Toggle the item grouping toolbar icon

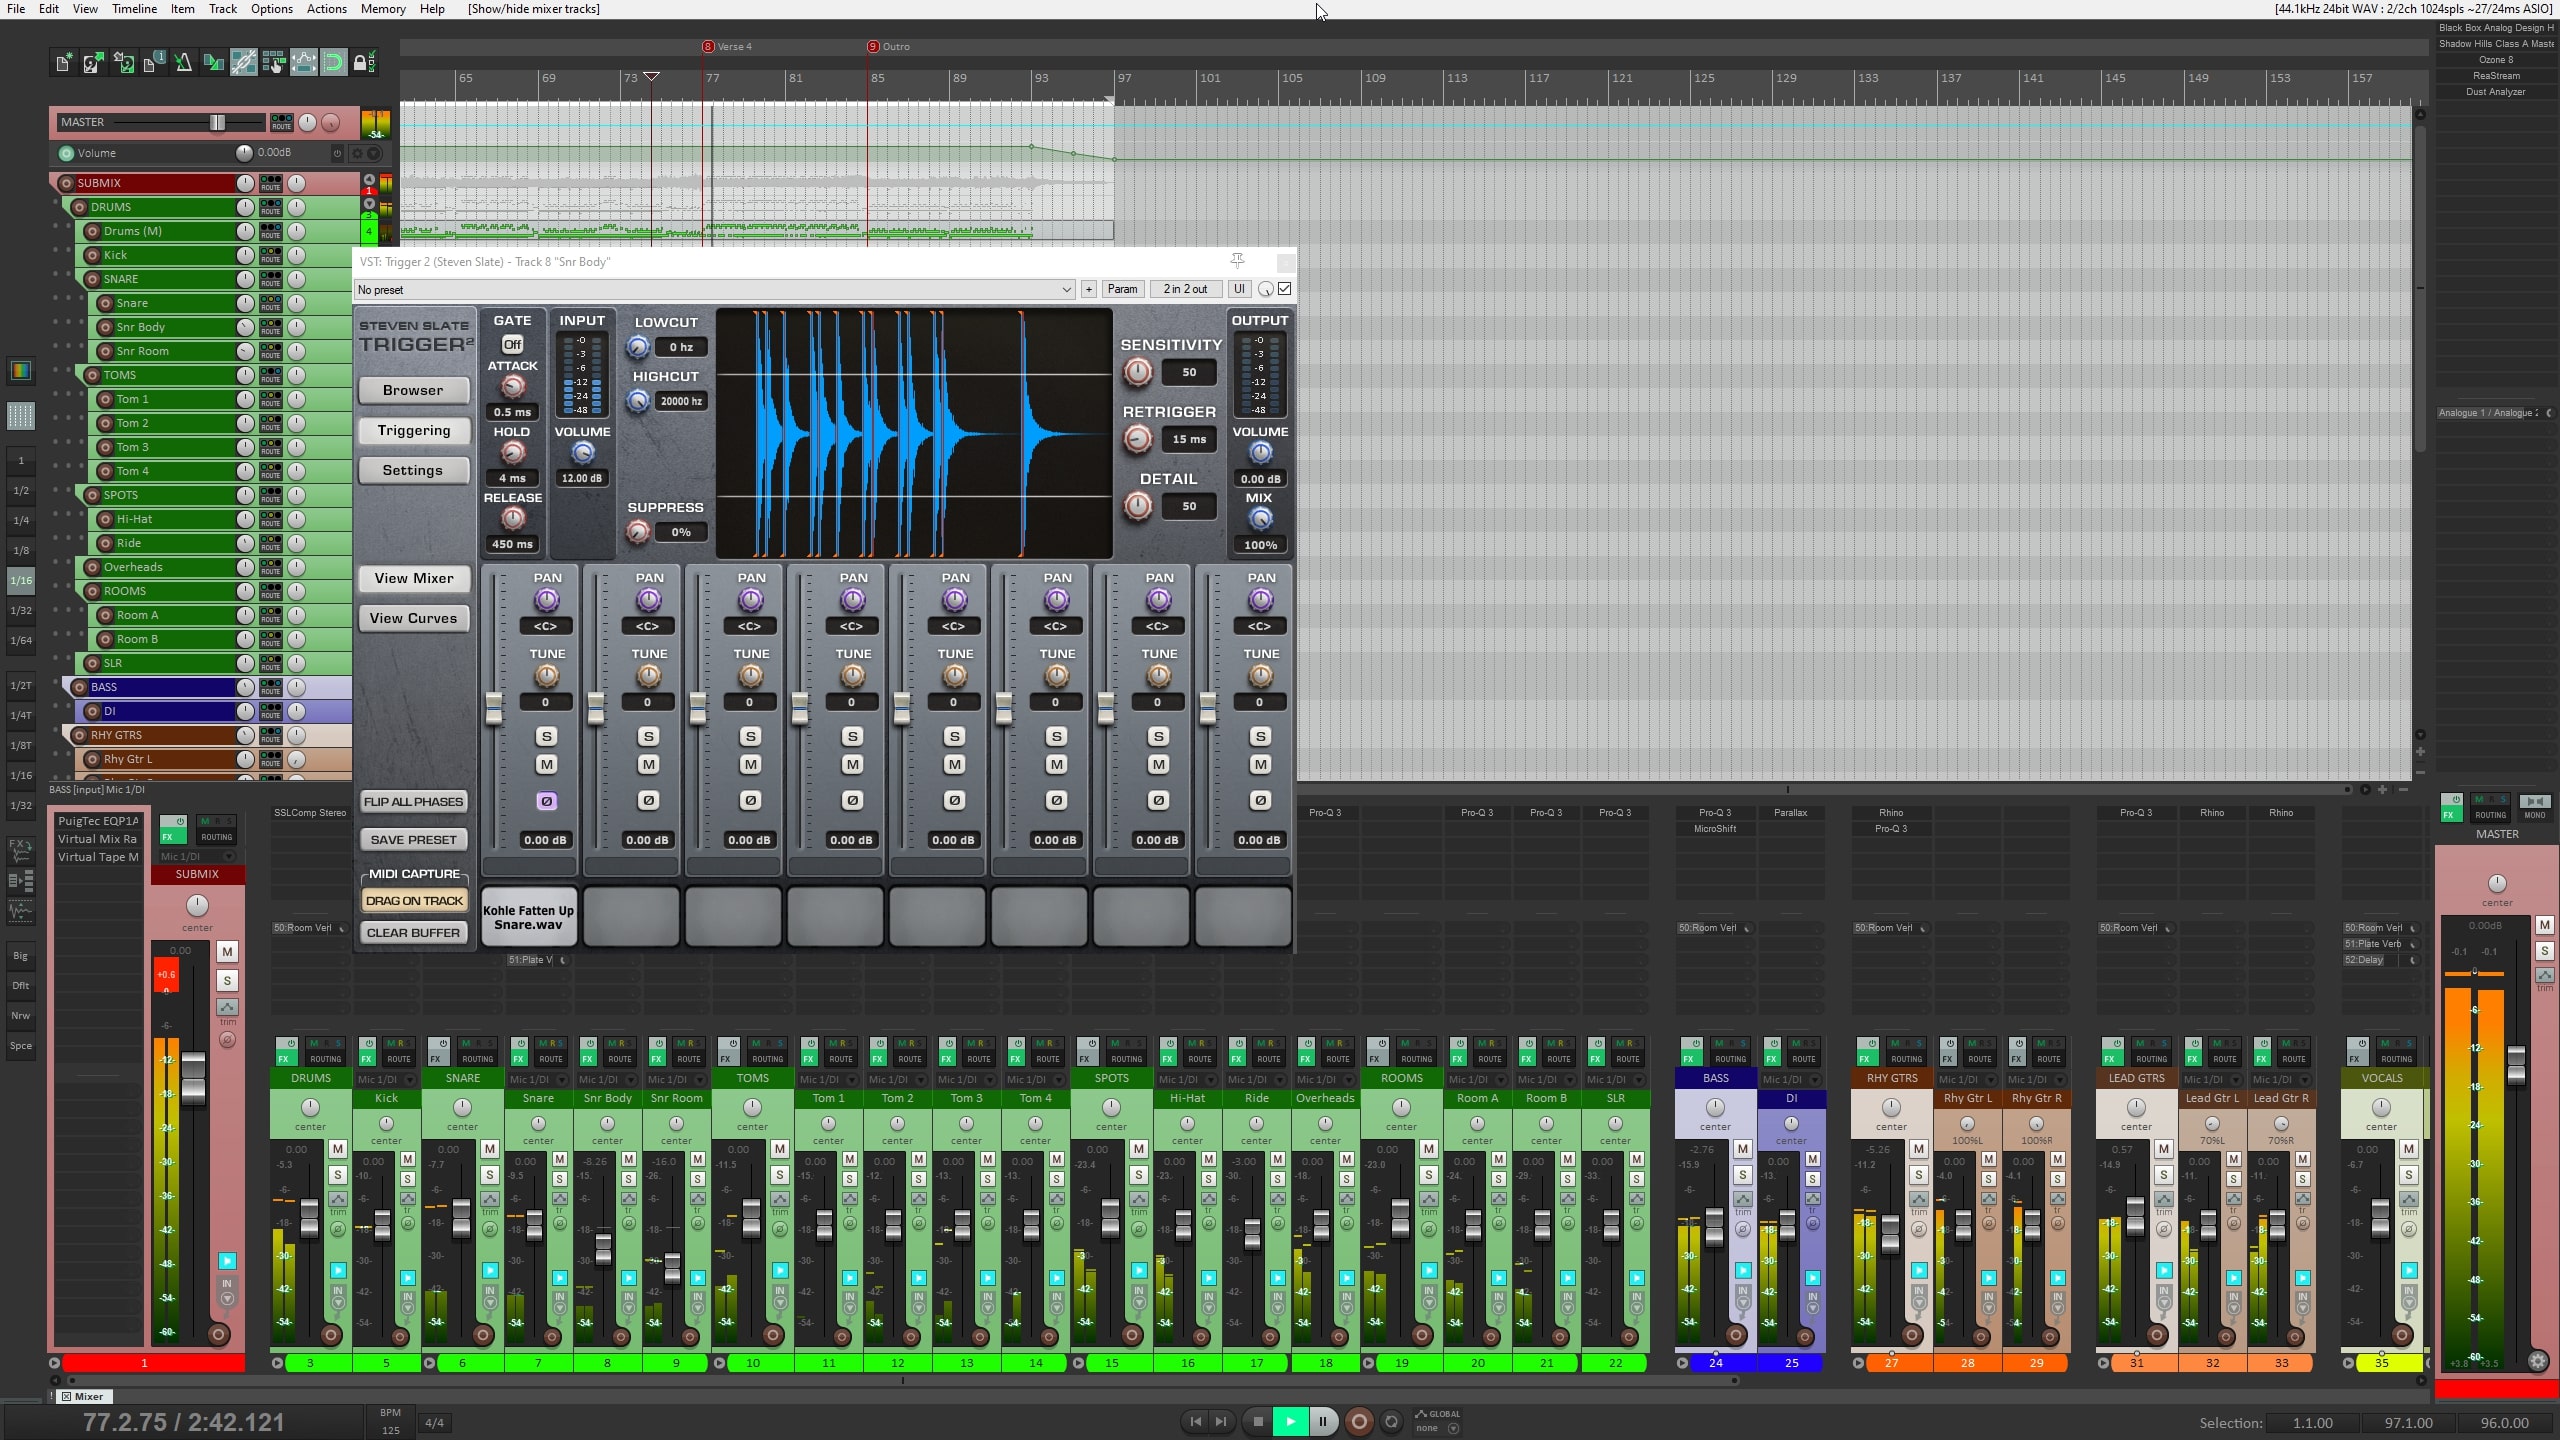point(243,63)
